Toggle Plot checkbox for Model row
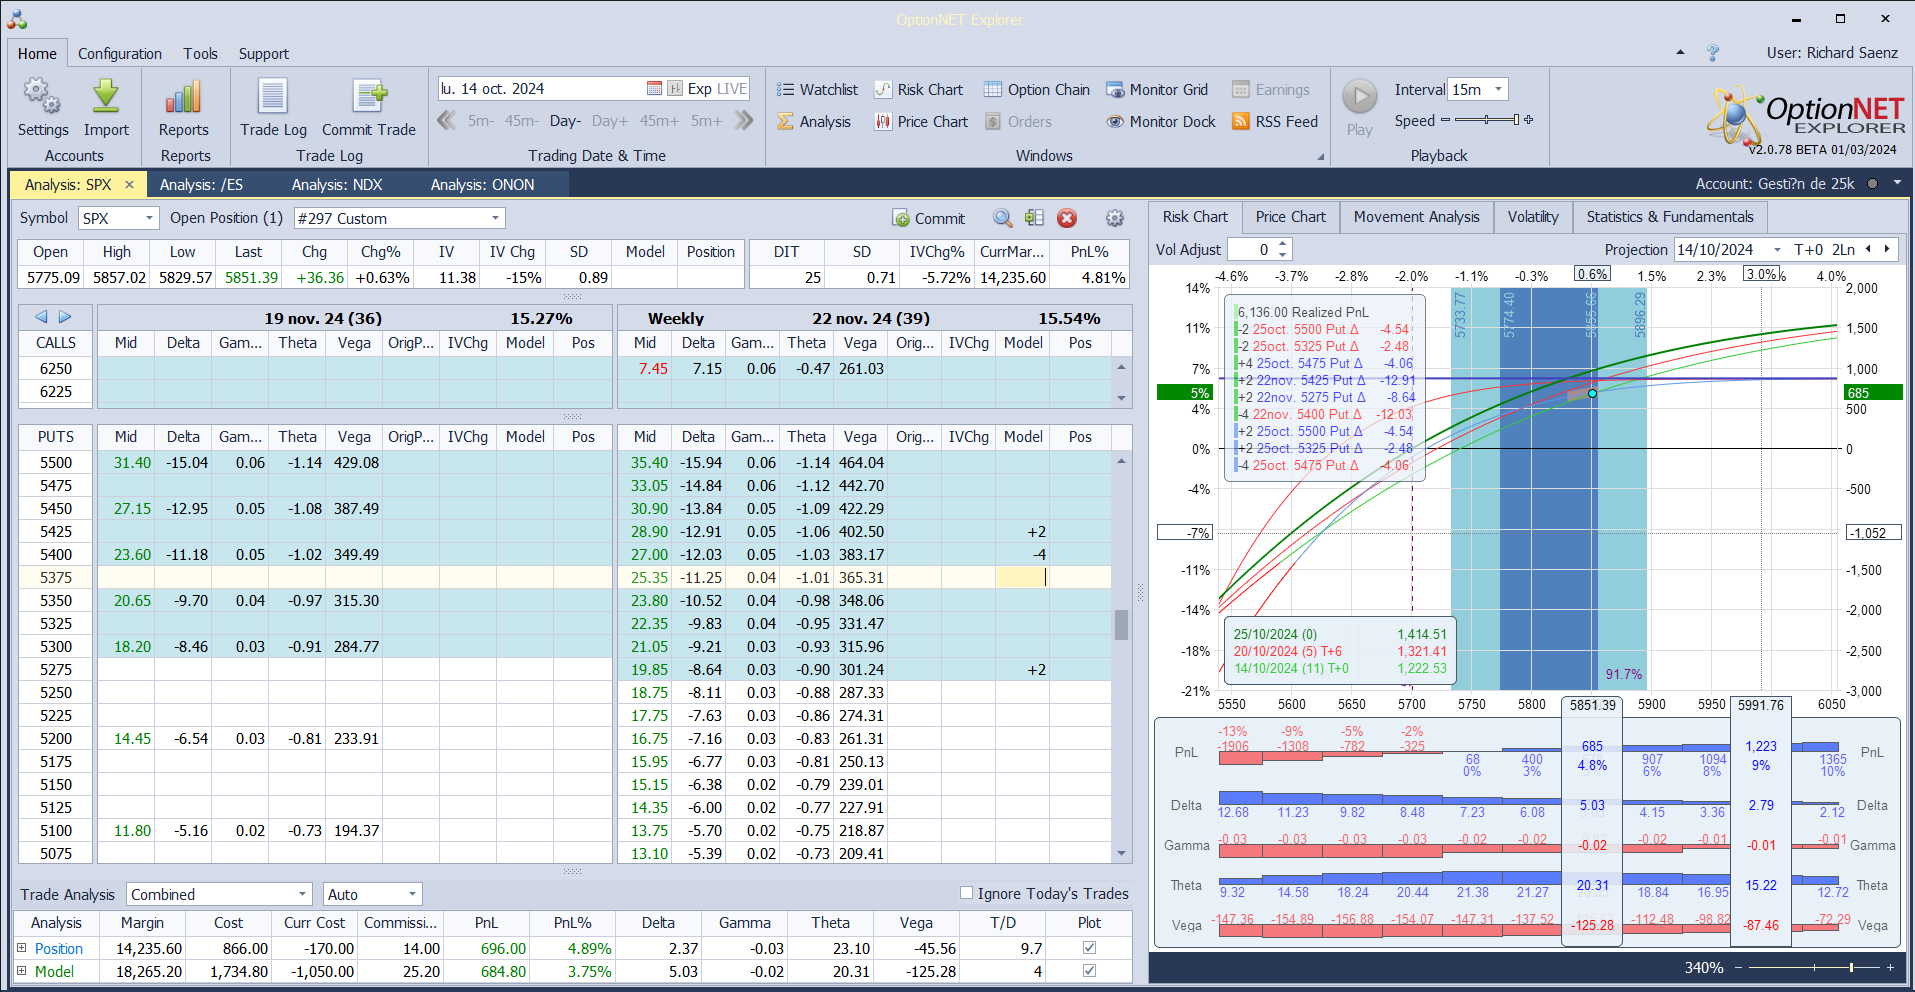1915x992 pixels. click(1089, 971)
